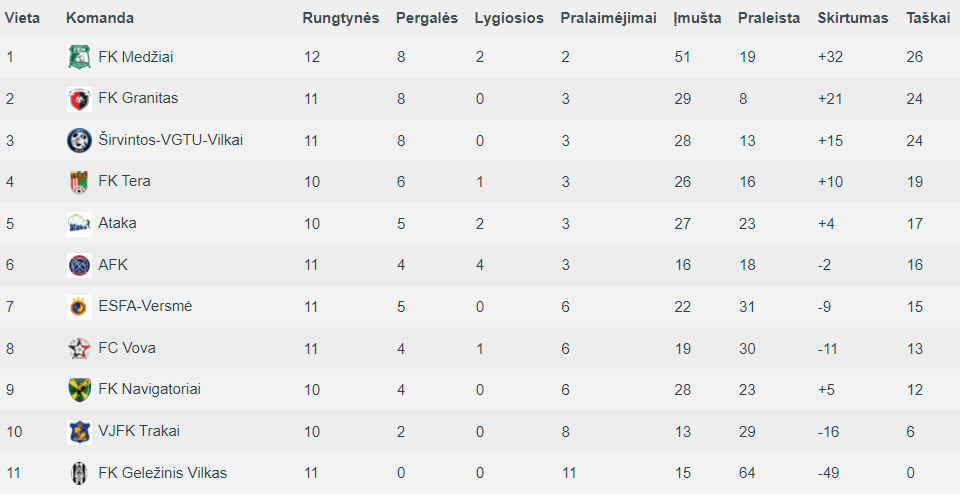Click the FK Granitas team crest
960x501 pixels.
79,99
